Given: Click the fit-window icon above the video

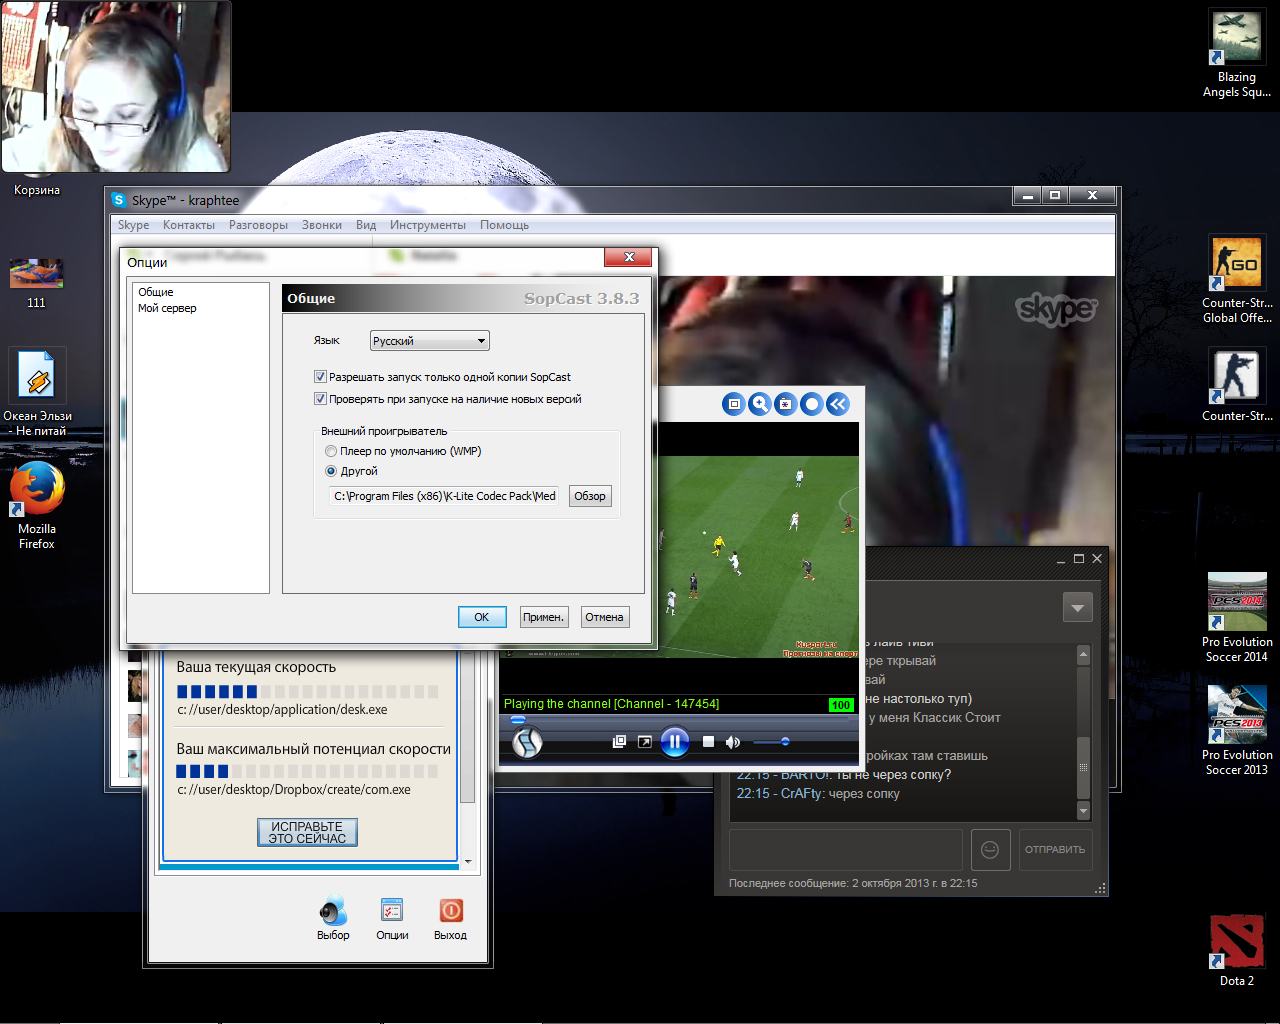Looking at the screenshot, I should pyautogui.click(x=734, y=404).
